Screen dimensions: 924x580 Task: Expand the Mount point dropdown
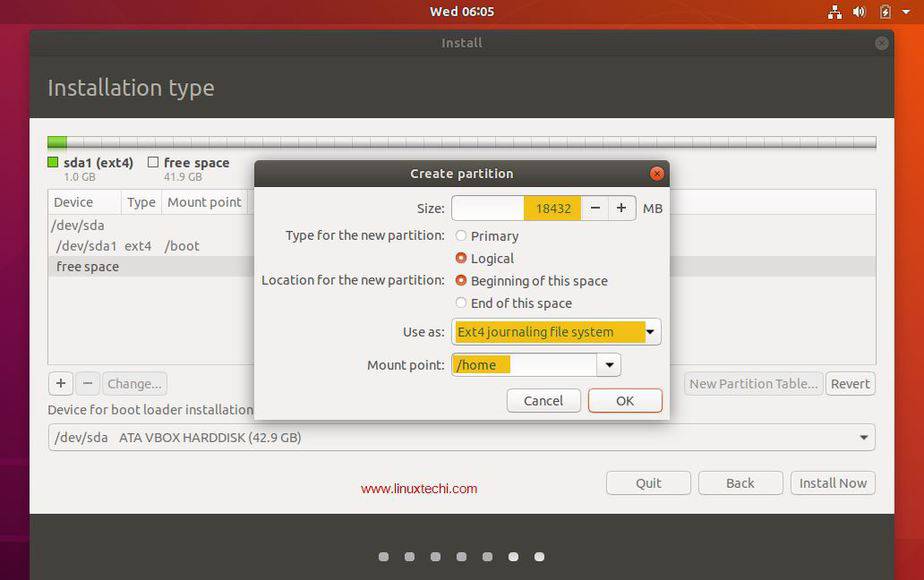pos(608,364)
